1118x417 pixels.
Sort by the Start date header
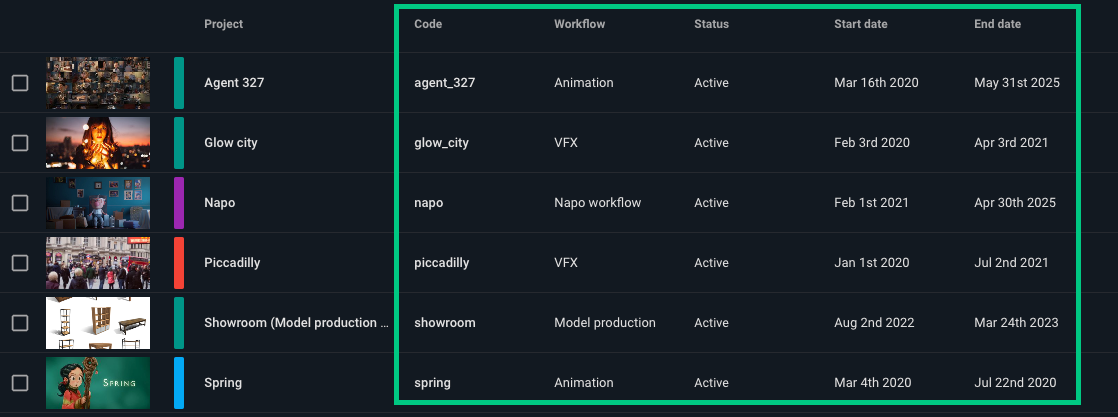[x=861, y=24]
